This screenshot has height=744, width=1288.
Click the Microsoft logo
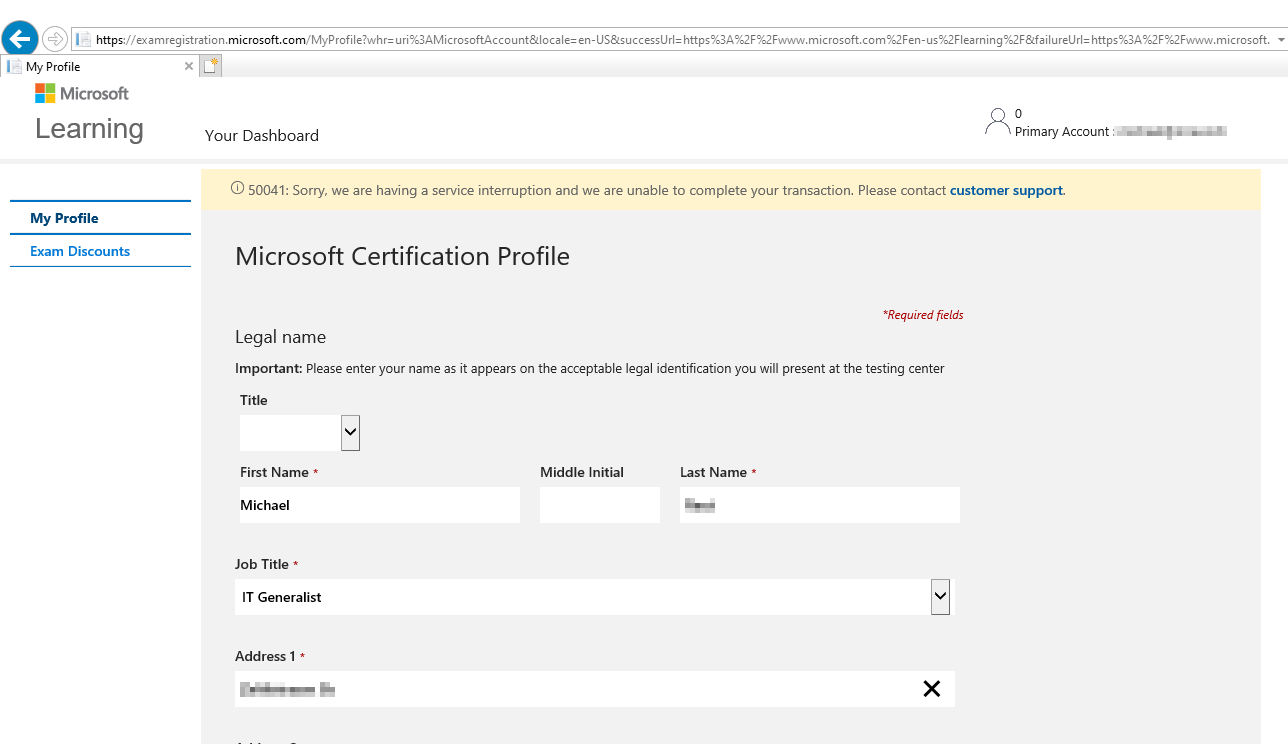click(82, 93)
